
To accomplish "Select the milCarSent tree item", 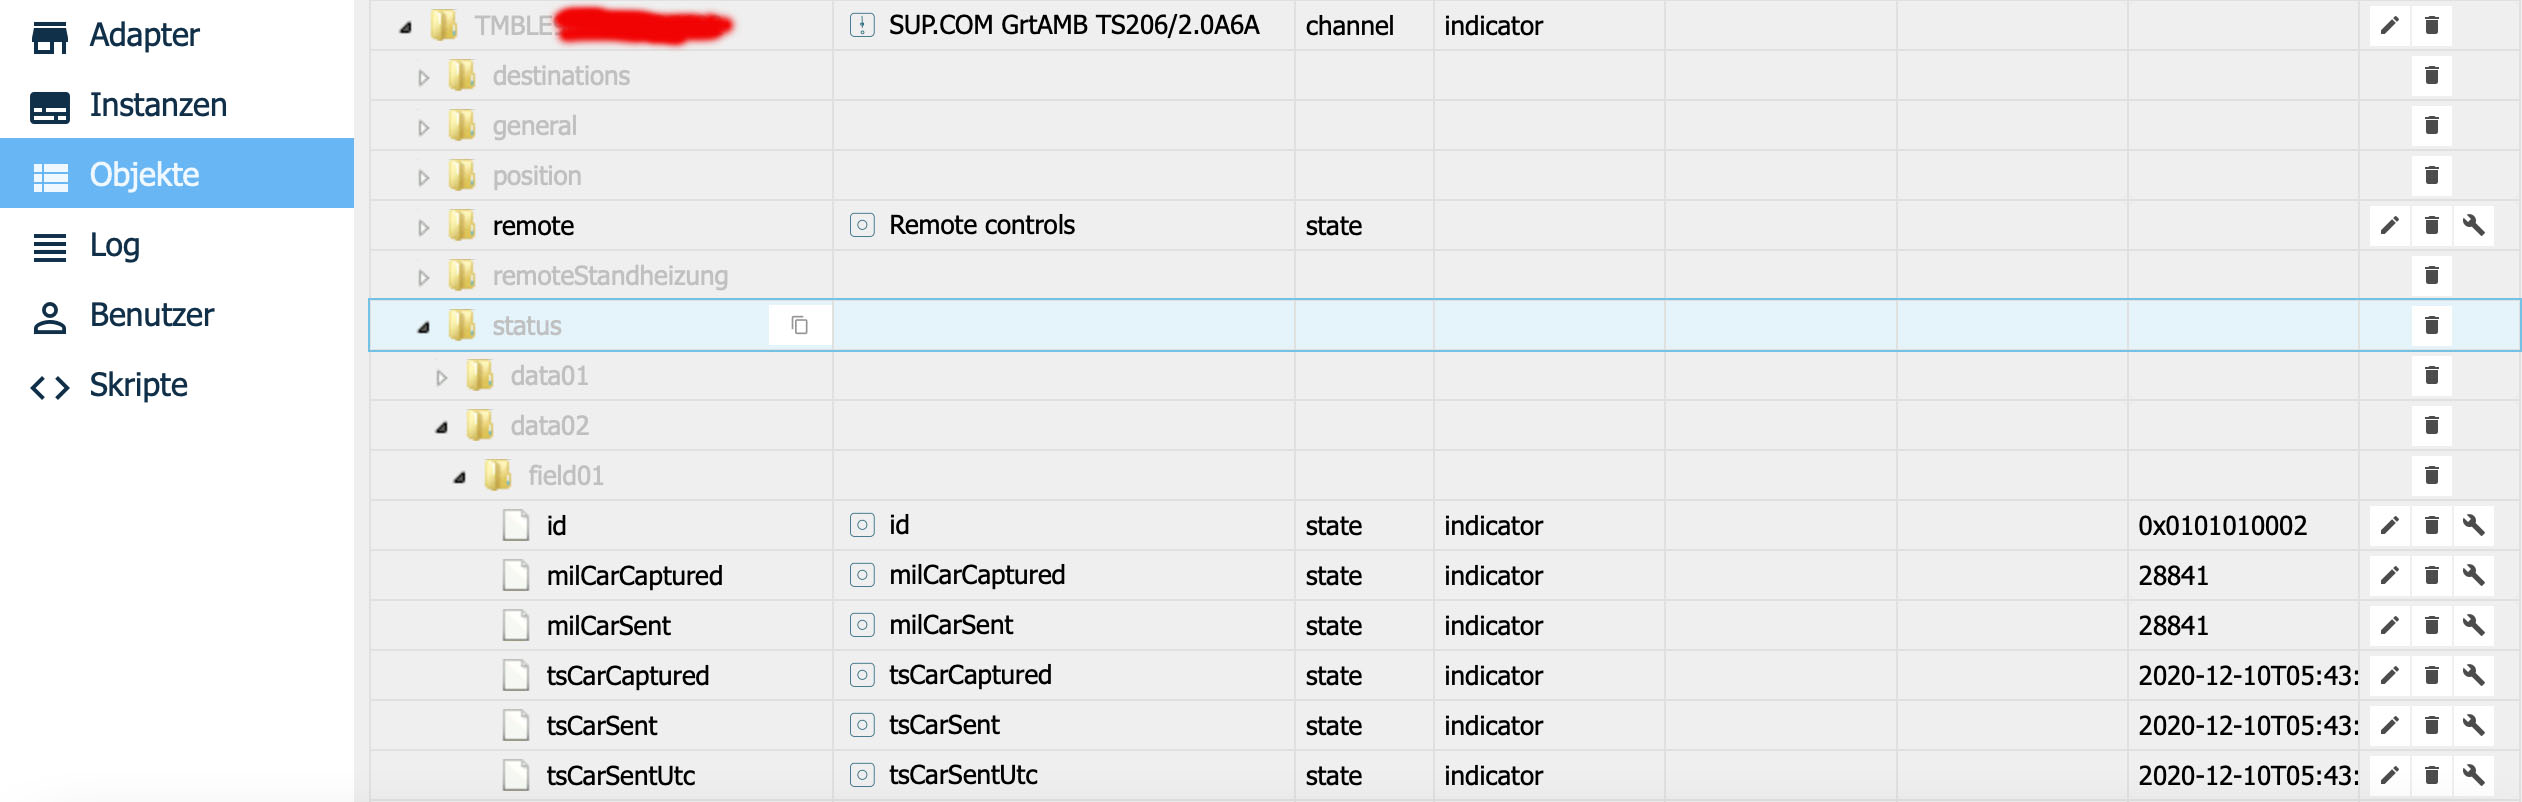I will tap(608, 626).
